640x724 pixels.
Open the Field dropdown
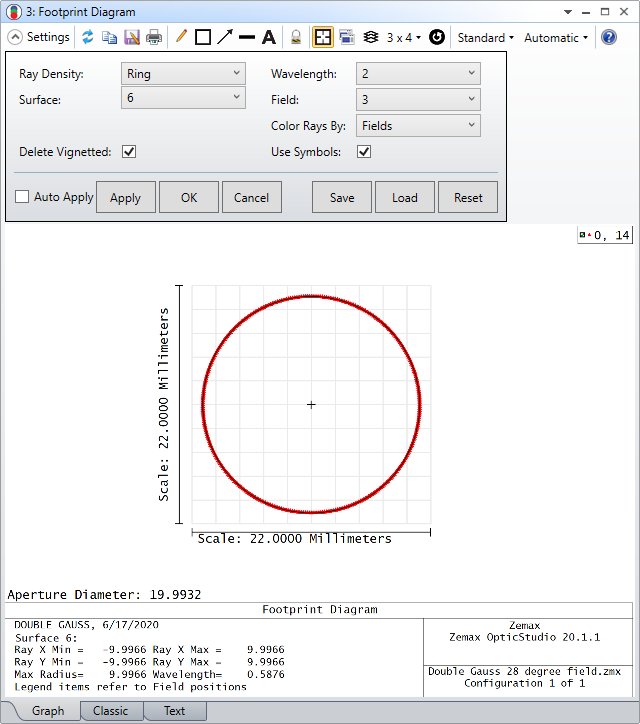[418, 99]
